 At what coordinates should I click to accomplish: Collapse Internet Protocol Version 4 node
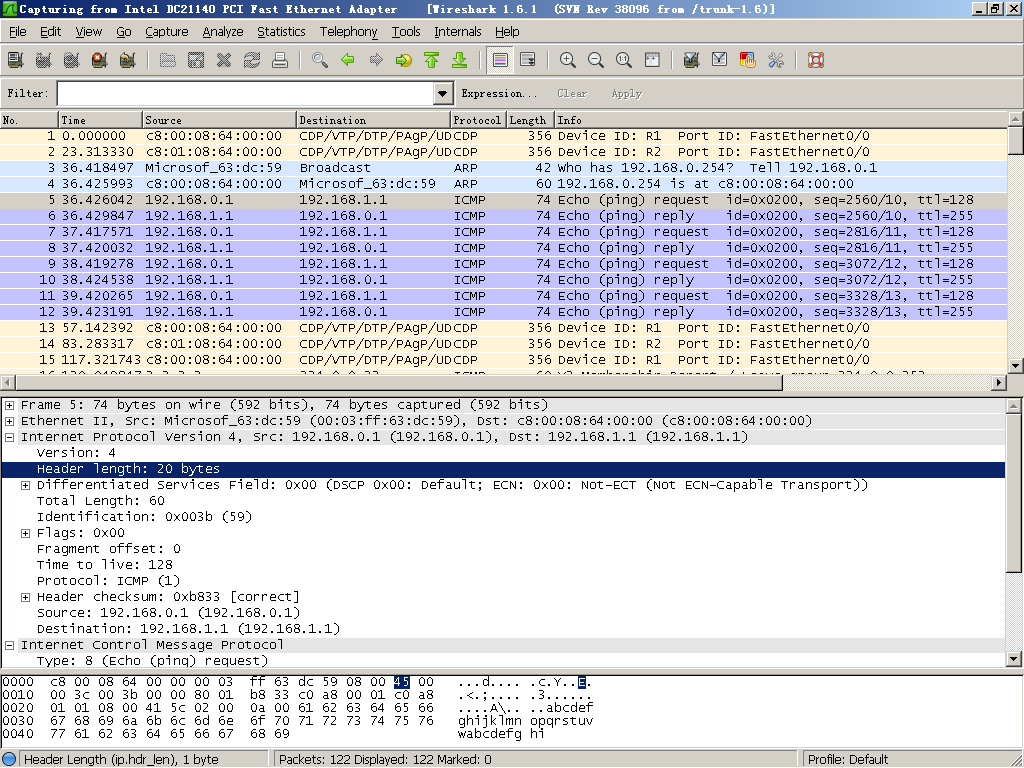(10, 437)
